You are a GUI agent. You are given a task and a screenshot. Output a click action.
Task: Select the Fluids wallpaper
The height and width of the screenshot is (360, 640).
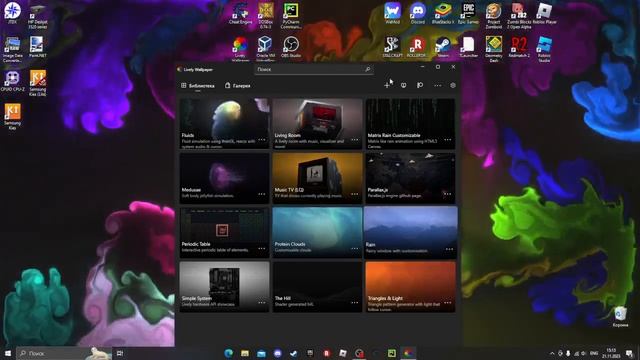click(x=224, y=123)
